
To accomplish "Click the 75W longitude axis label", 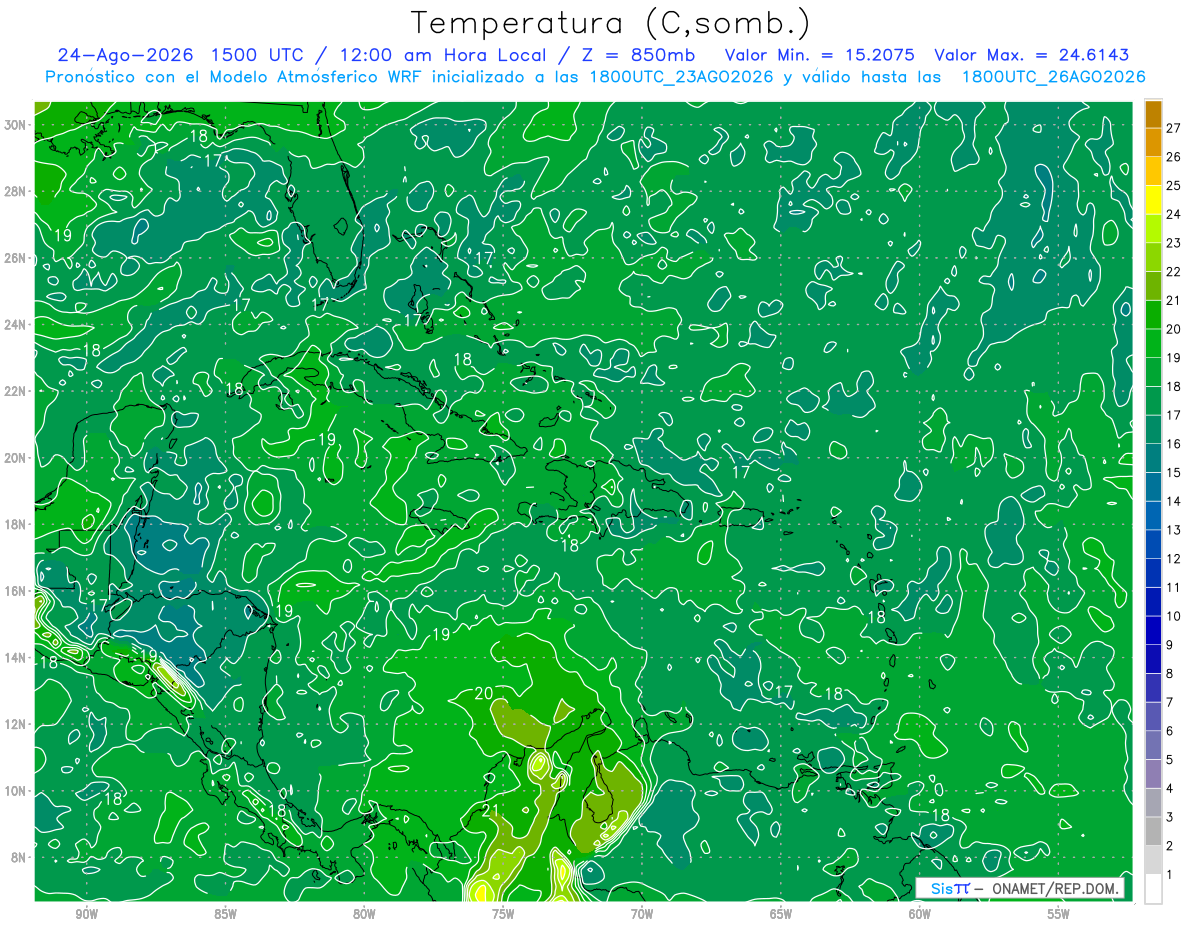I will [503, 914].
